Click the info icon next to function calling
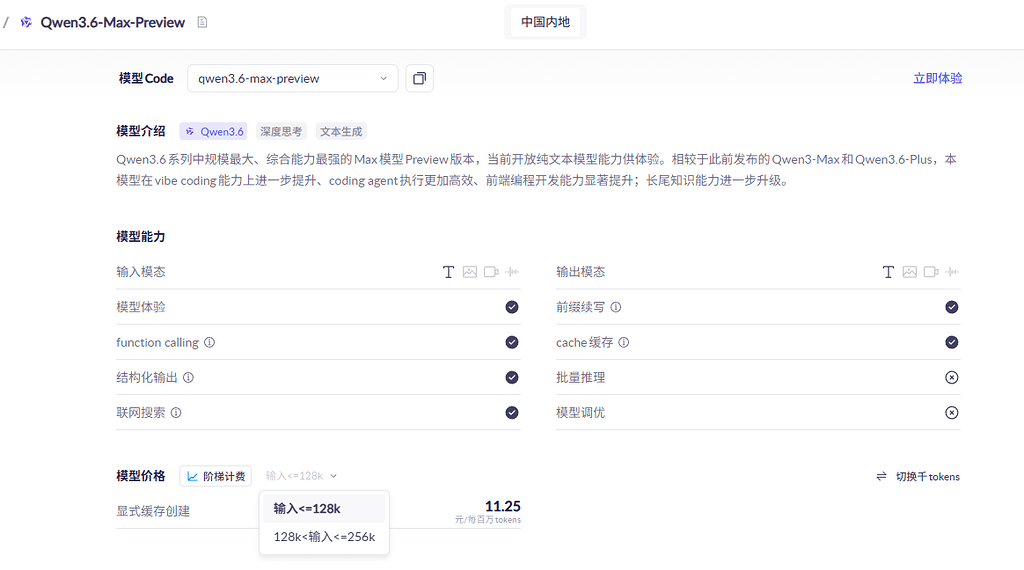 coord(209,342)
